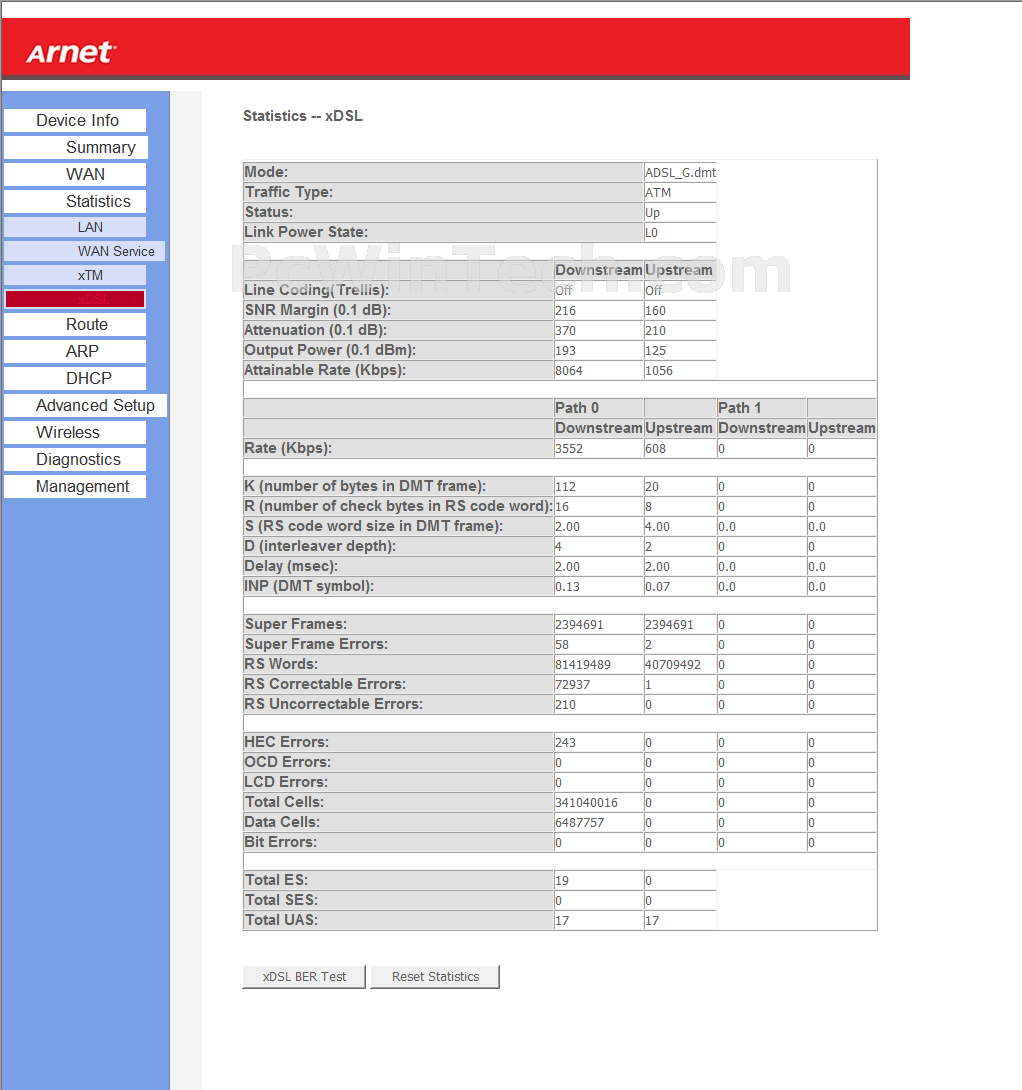The width and height of the screenshot is (1022, 1090).
Task: Open the DHCP page
Action: 75,379
